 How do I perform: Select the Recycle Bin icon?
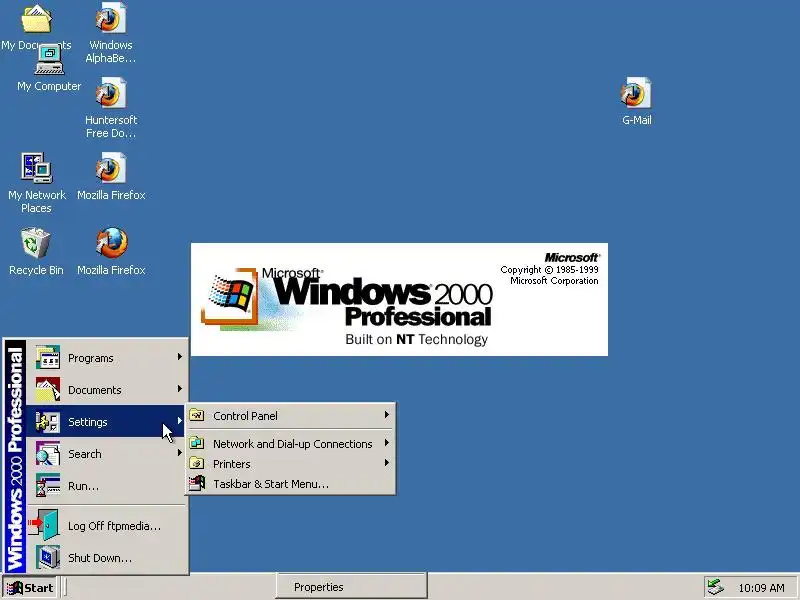(36, 243)
